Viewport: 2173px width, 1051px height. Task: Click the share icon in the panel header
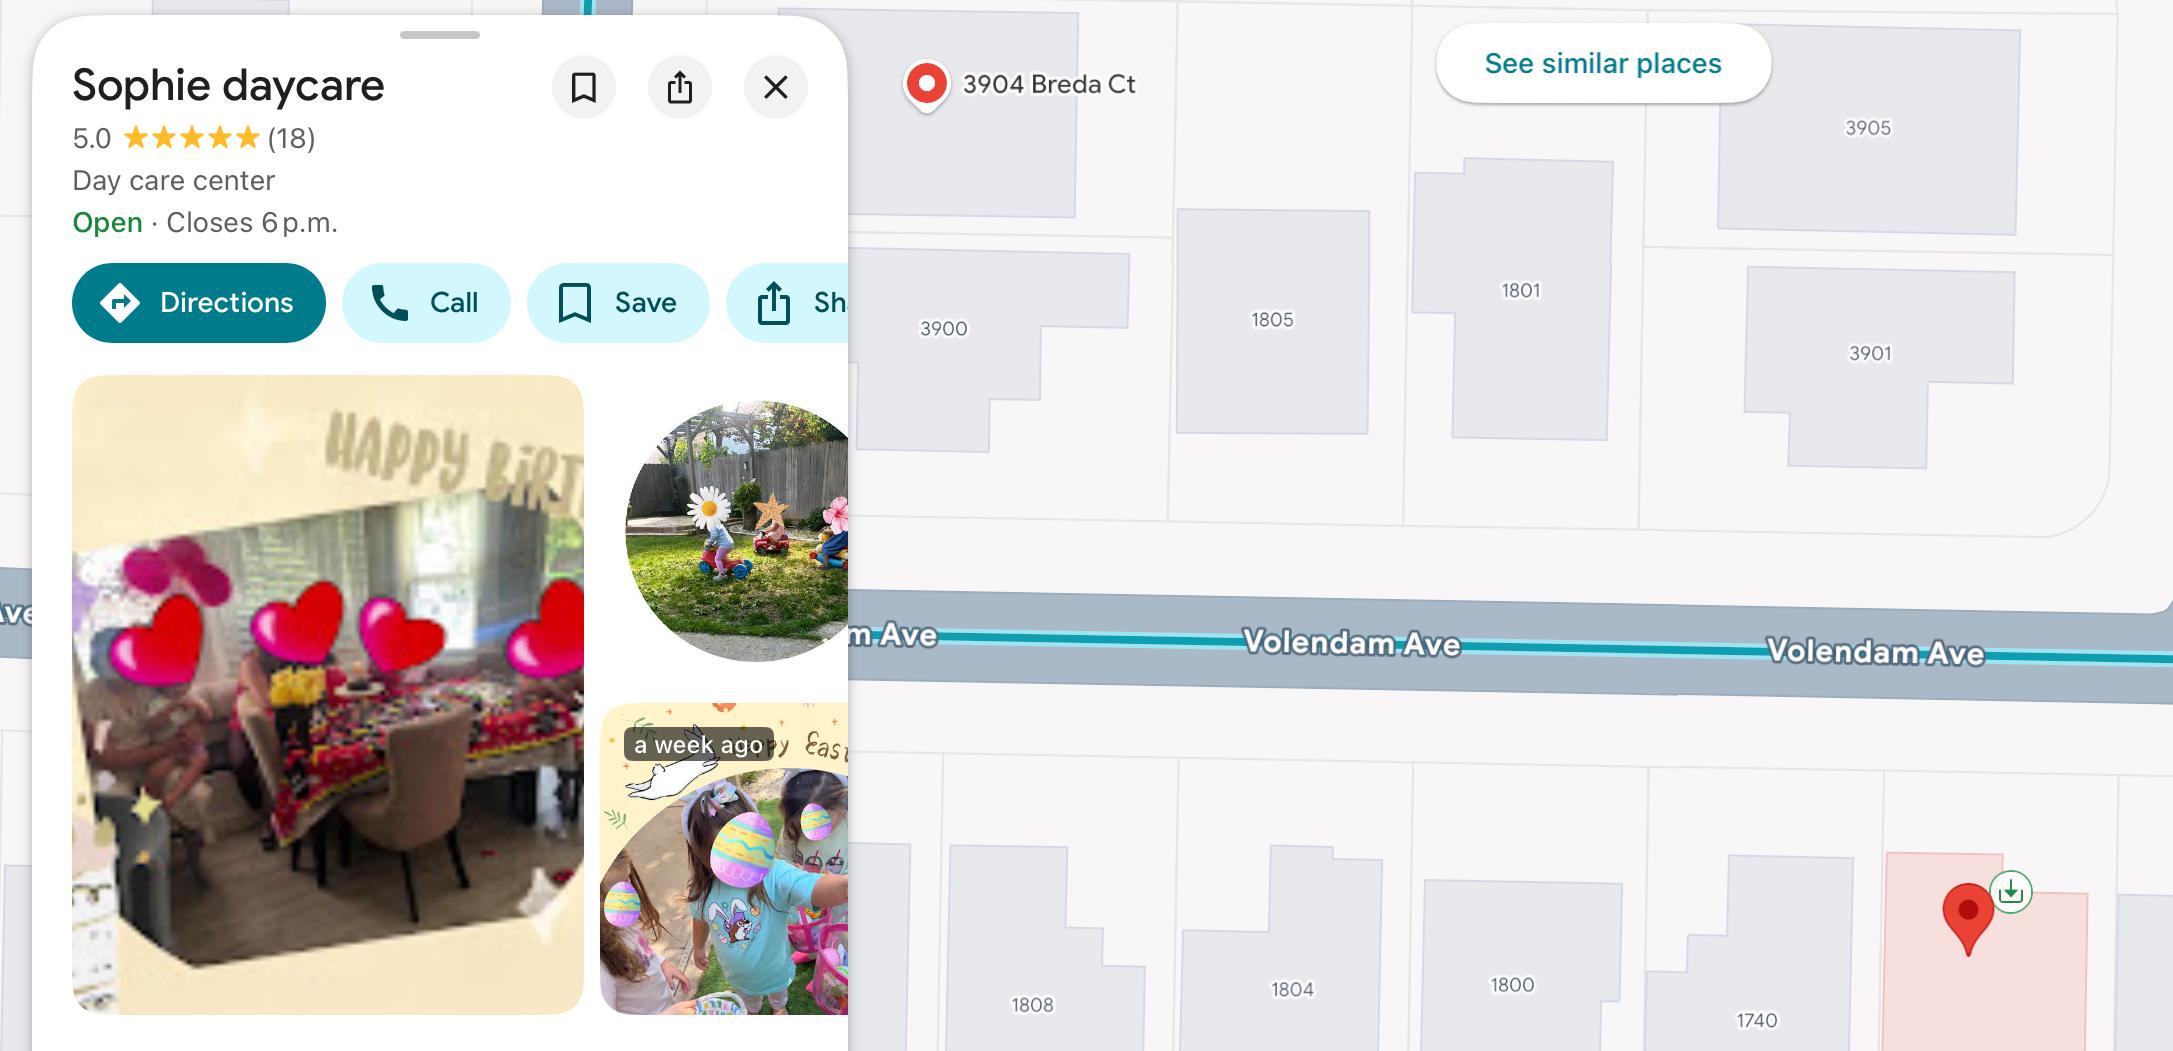[x=679, y=87]
